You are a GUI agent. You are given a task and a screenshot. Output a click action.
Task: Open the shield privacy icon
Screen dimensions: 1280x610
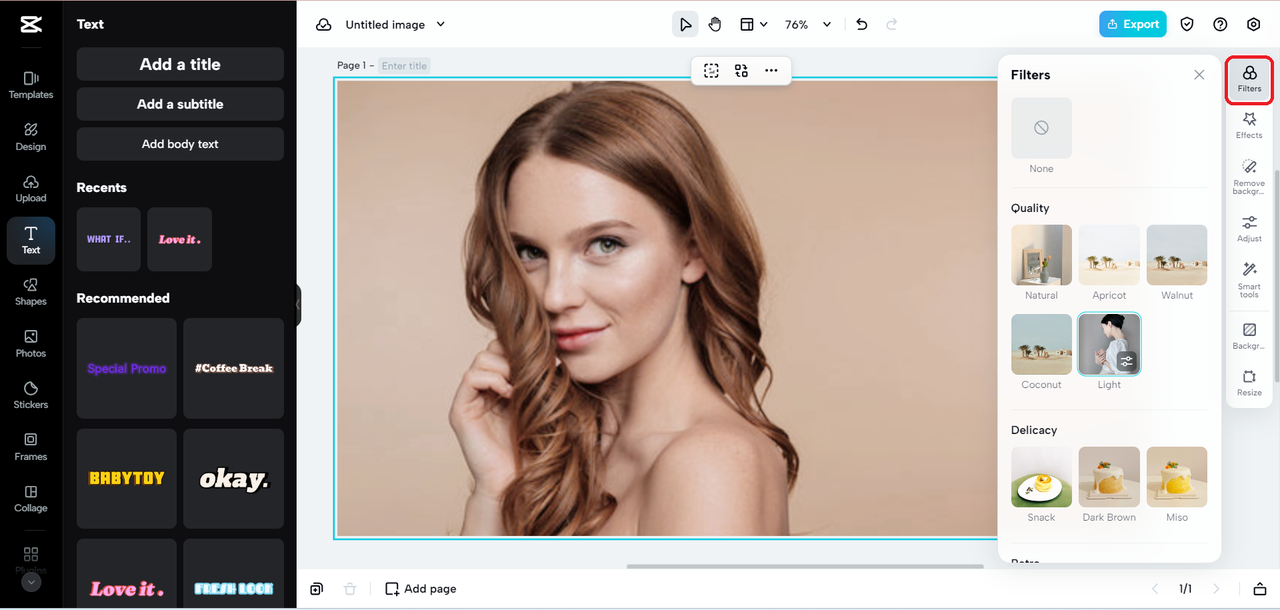tap(1187, 25)
